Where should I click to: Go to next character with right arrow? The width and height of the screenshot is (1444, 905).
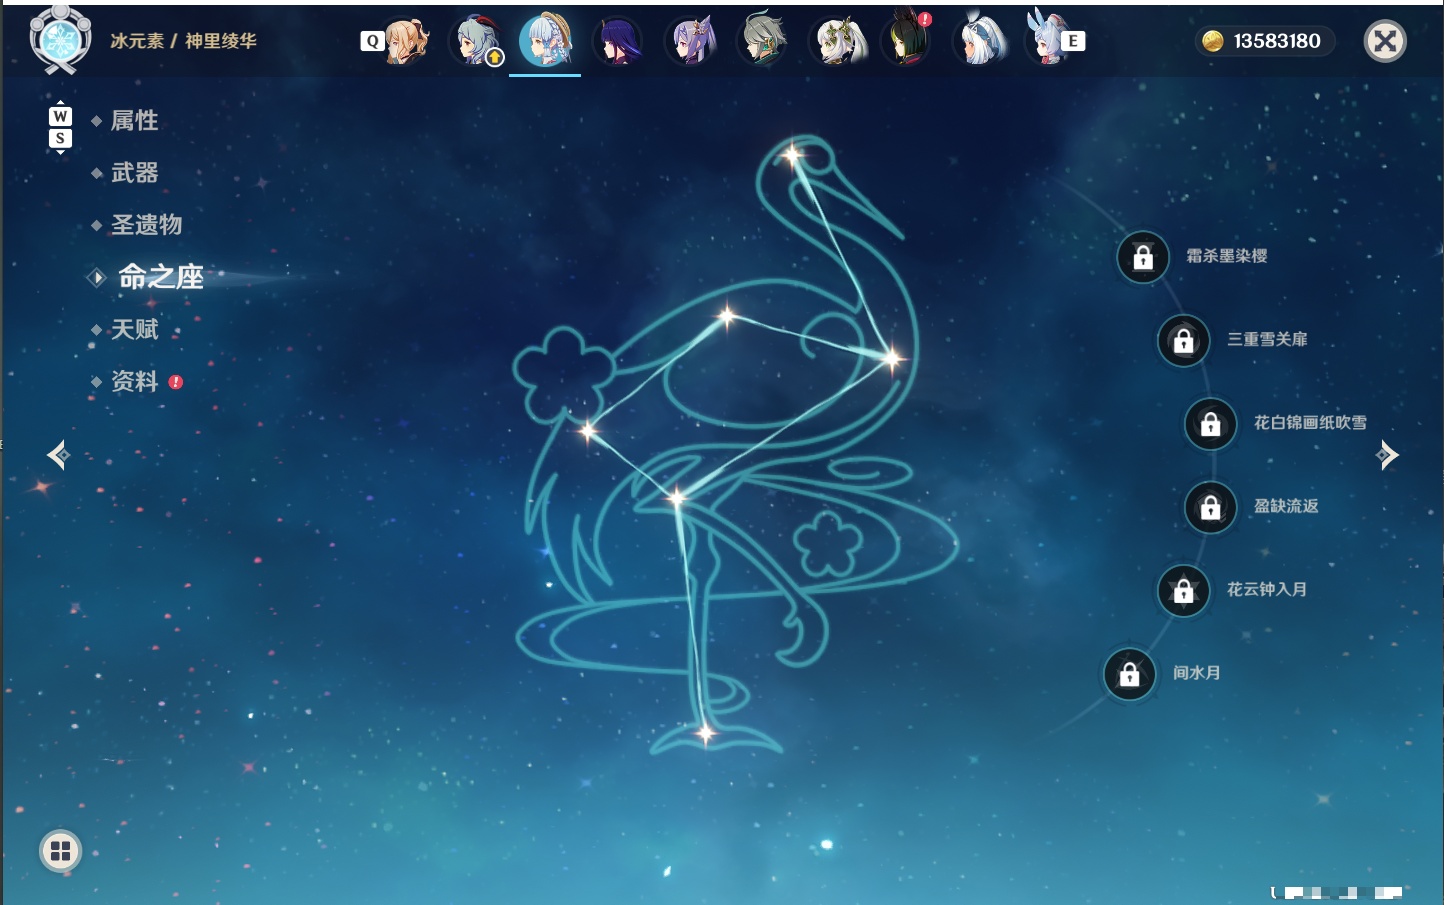point(1387,455)
